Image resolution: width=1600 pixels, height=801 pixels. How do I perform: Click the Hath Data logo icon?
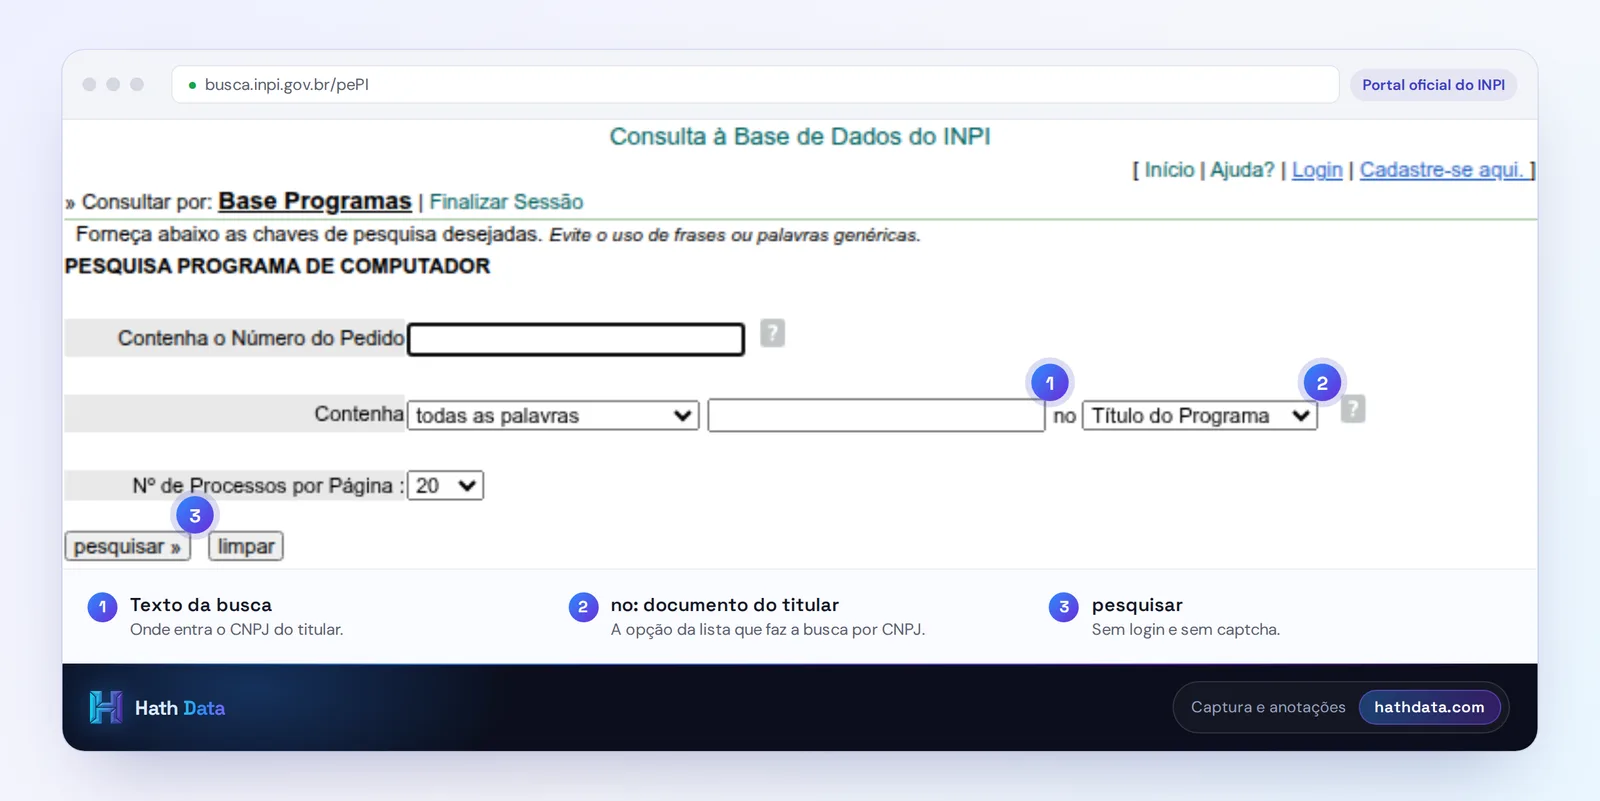[x=106, y=707]
